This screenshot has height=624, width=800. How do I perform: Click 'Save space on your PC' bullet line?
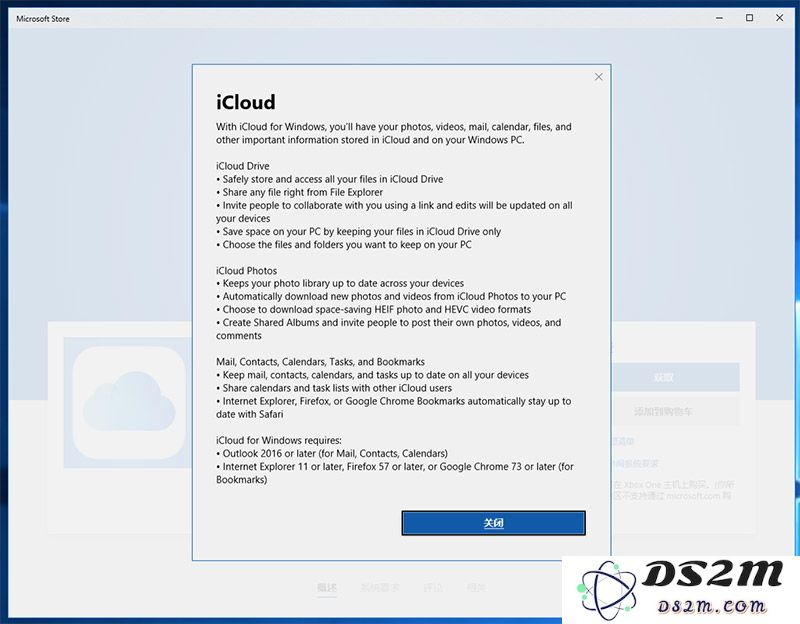(x=358, y=232)
